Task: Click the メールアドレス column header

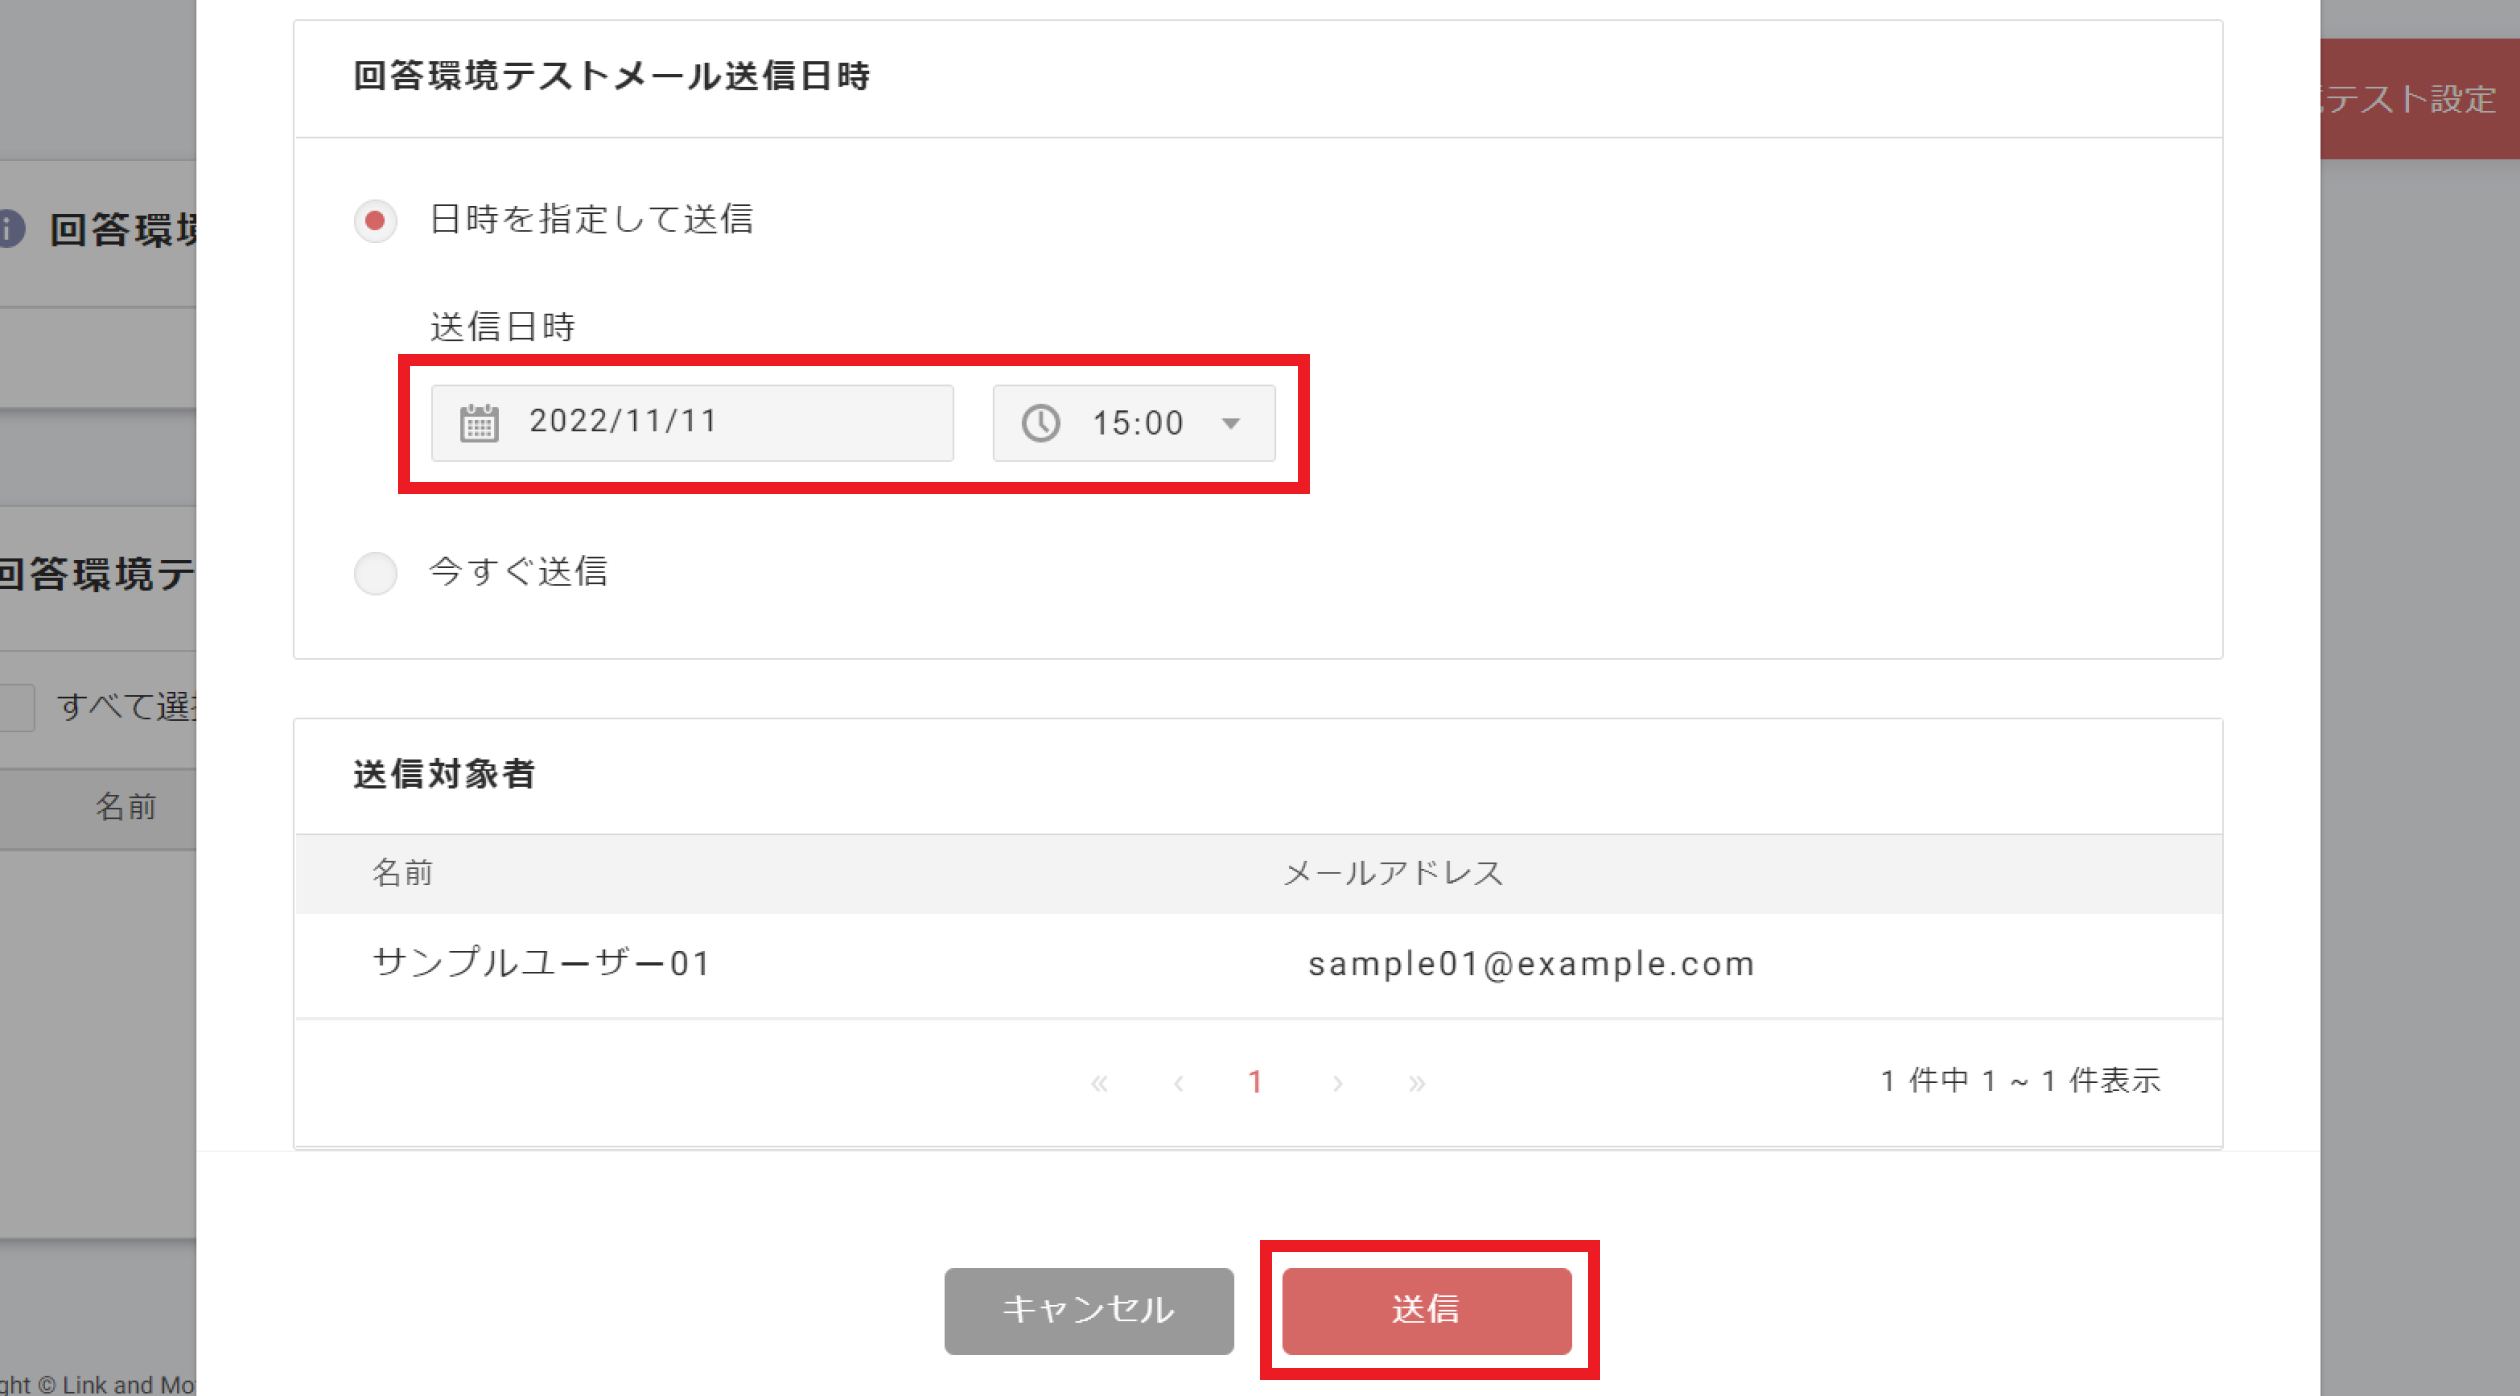Action: point(1393,873)
